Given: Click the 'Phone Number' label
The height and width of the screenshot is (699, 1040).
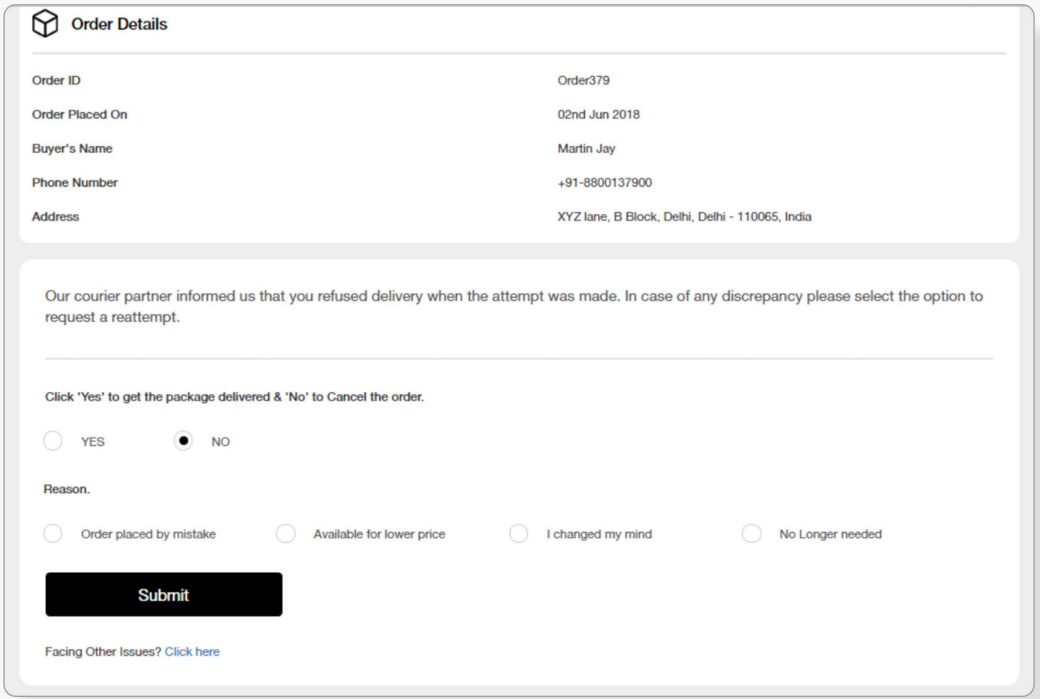Looking at the screenshot, I should 75,182.
